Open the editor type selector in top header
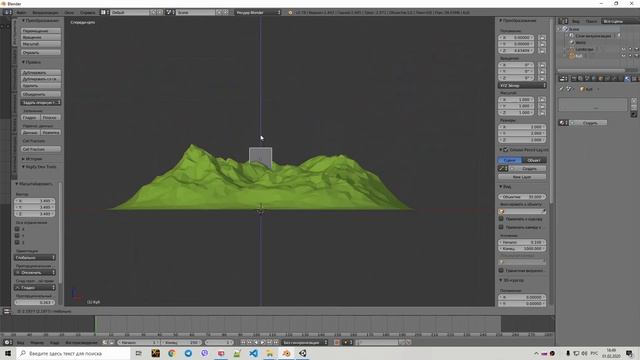This screenshot has width=640, height=360. (x=7, y=12)
